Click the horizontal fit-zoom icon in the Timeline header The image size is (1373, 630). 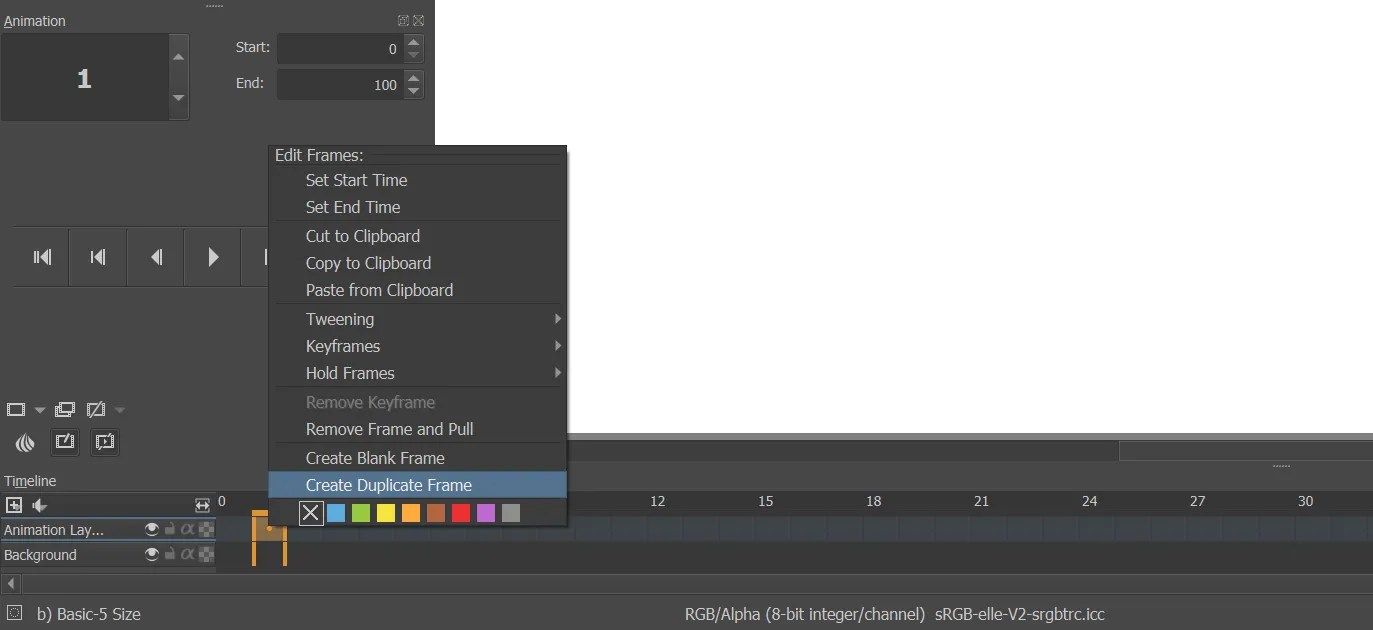click(203, 506)
